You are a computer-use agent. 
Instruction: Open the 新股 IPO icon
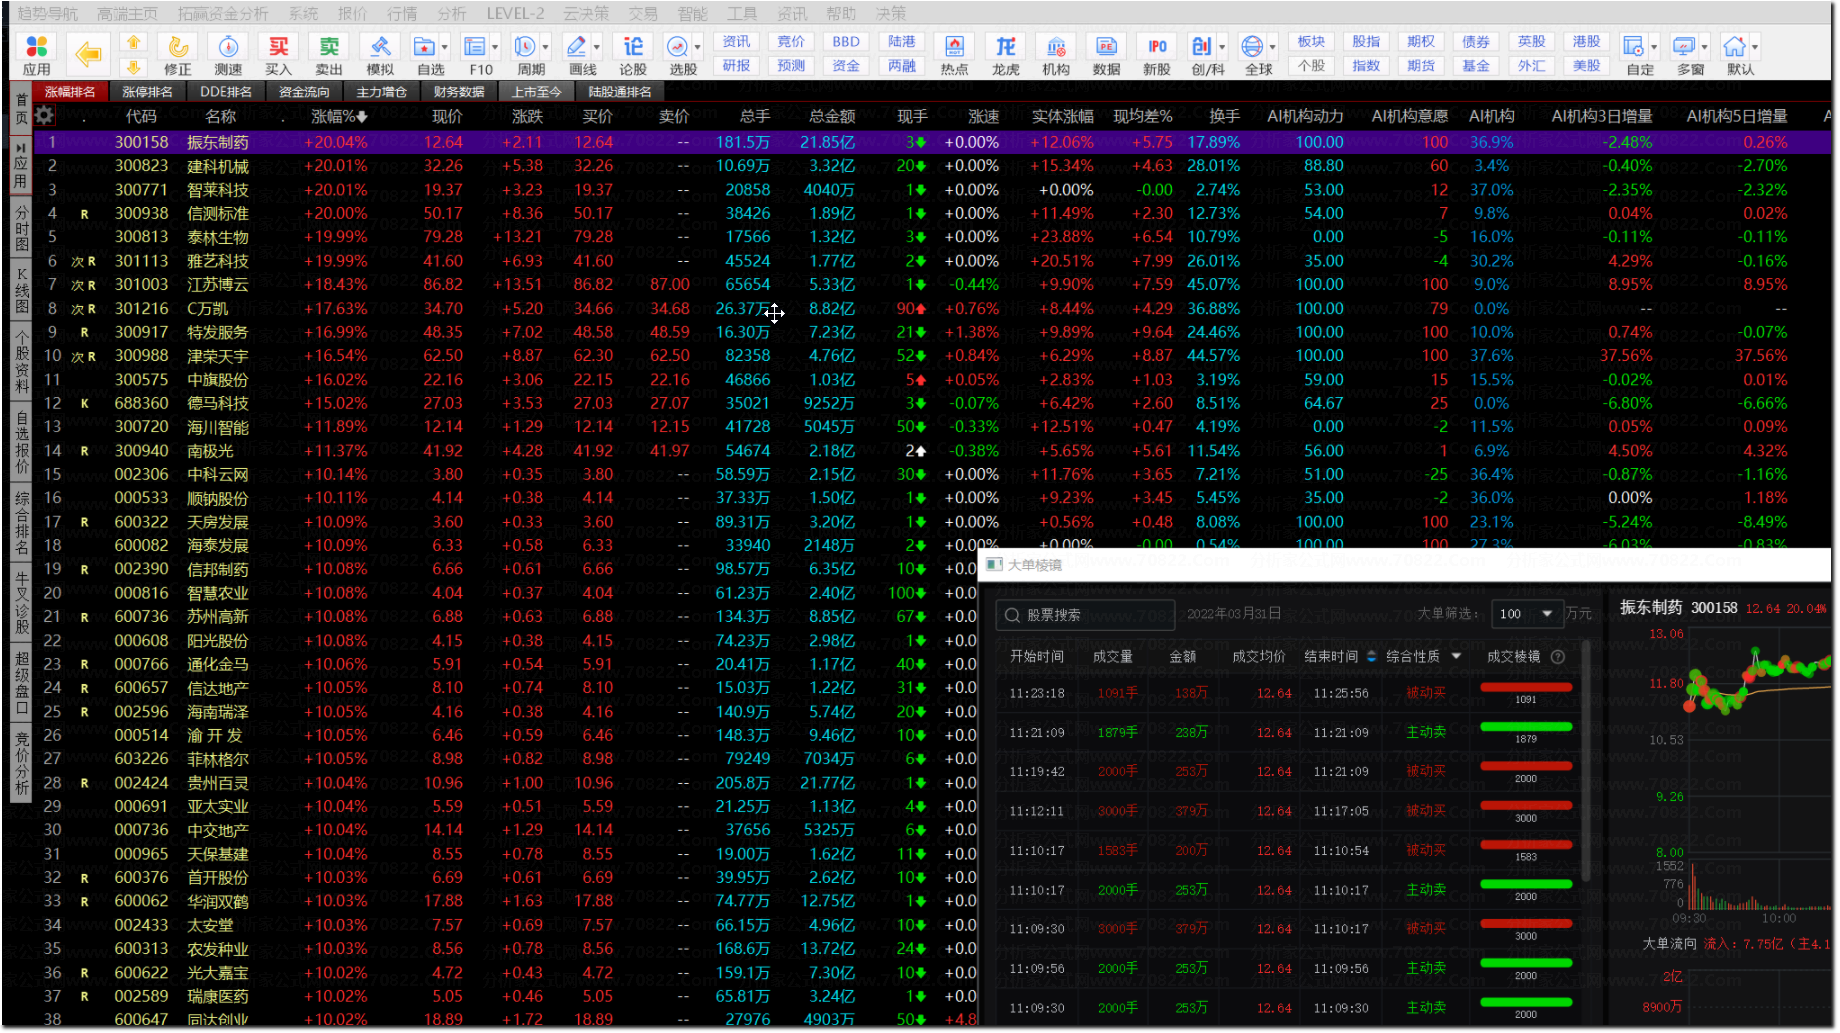(x=1157, y=54)
